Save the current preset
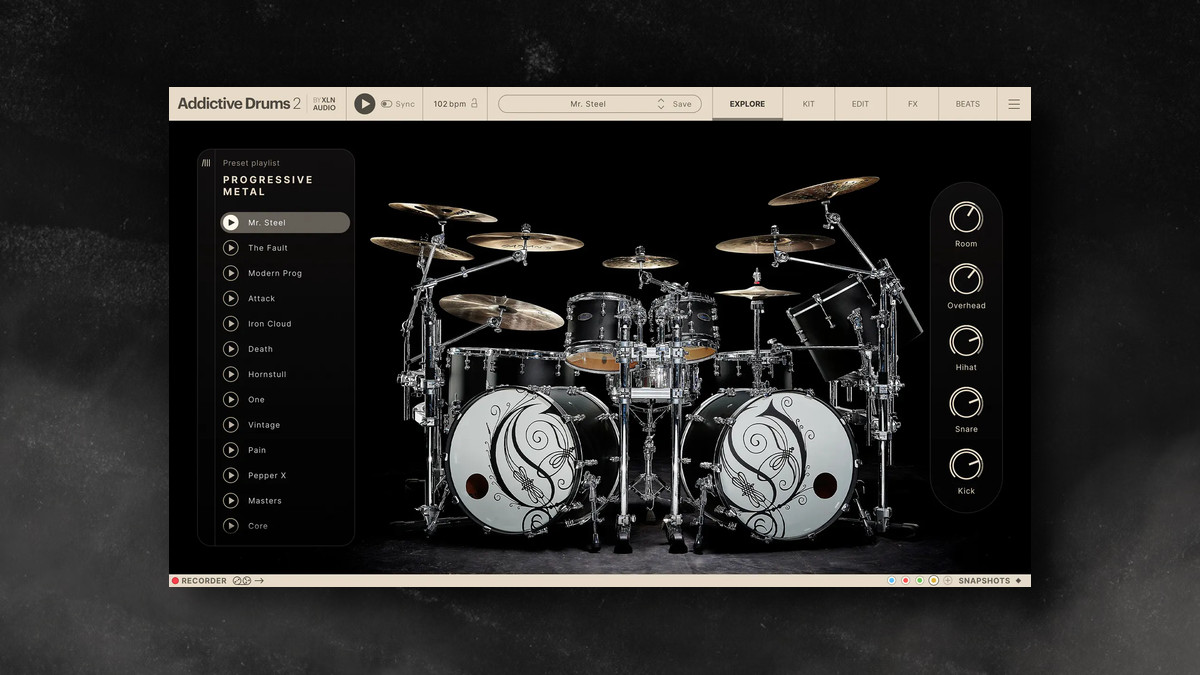The image size is (1200, 675). tap(682, 104)
